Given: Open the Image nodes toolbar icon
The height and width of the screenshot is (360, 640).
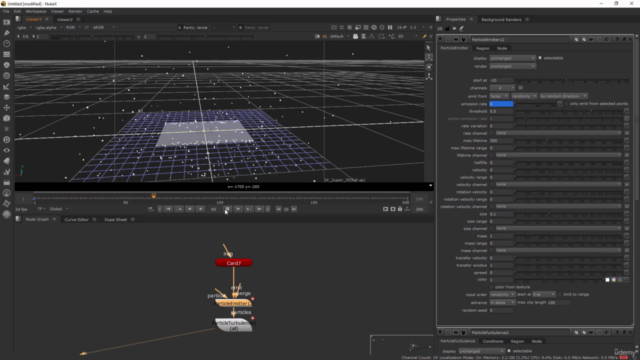Looking at the screenshot, I should pyautogui.click(x=7, y=22).
